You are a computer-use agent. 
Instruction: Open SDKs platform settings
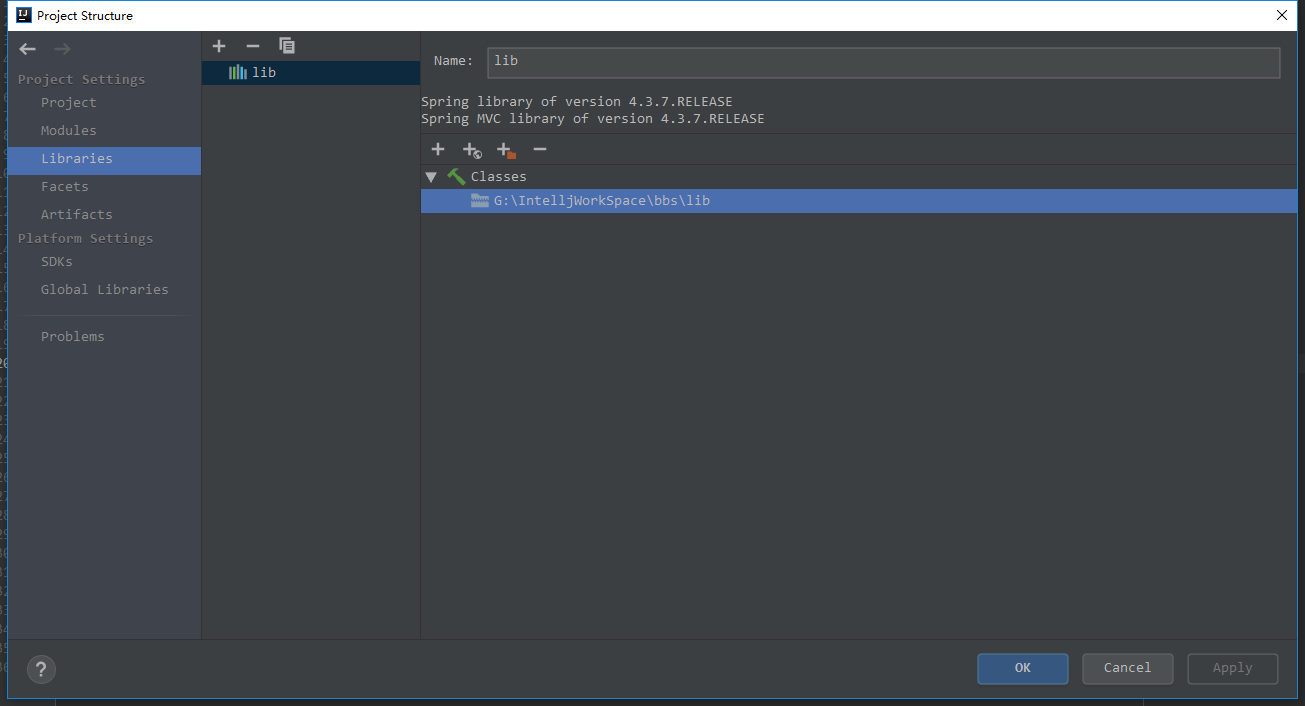point(57,262)
